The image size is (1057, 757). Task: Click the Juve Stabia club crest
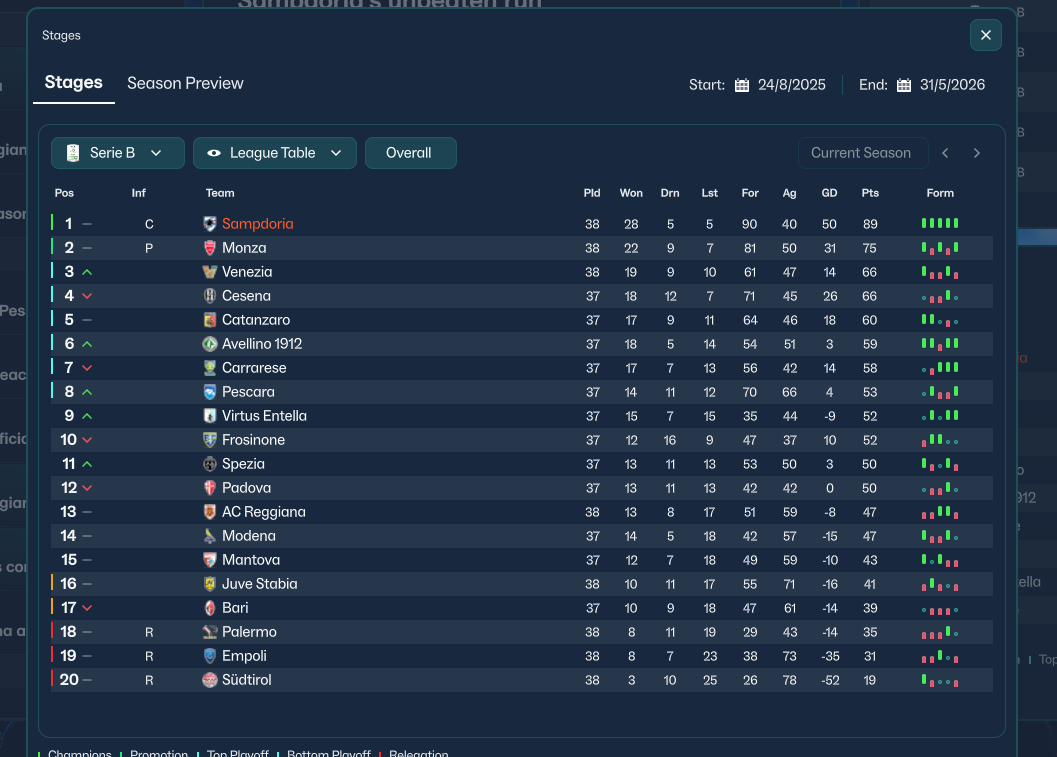[210, 584]
